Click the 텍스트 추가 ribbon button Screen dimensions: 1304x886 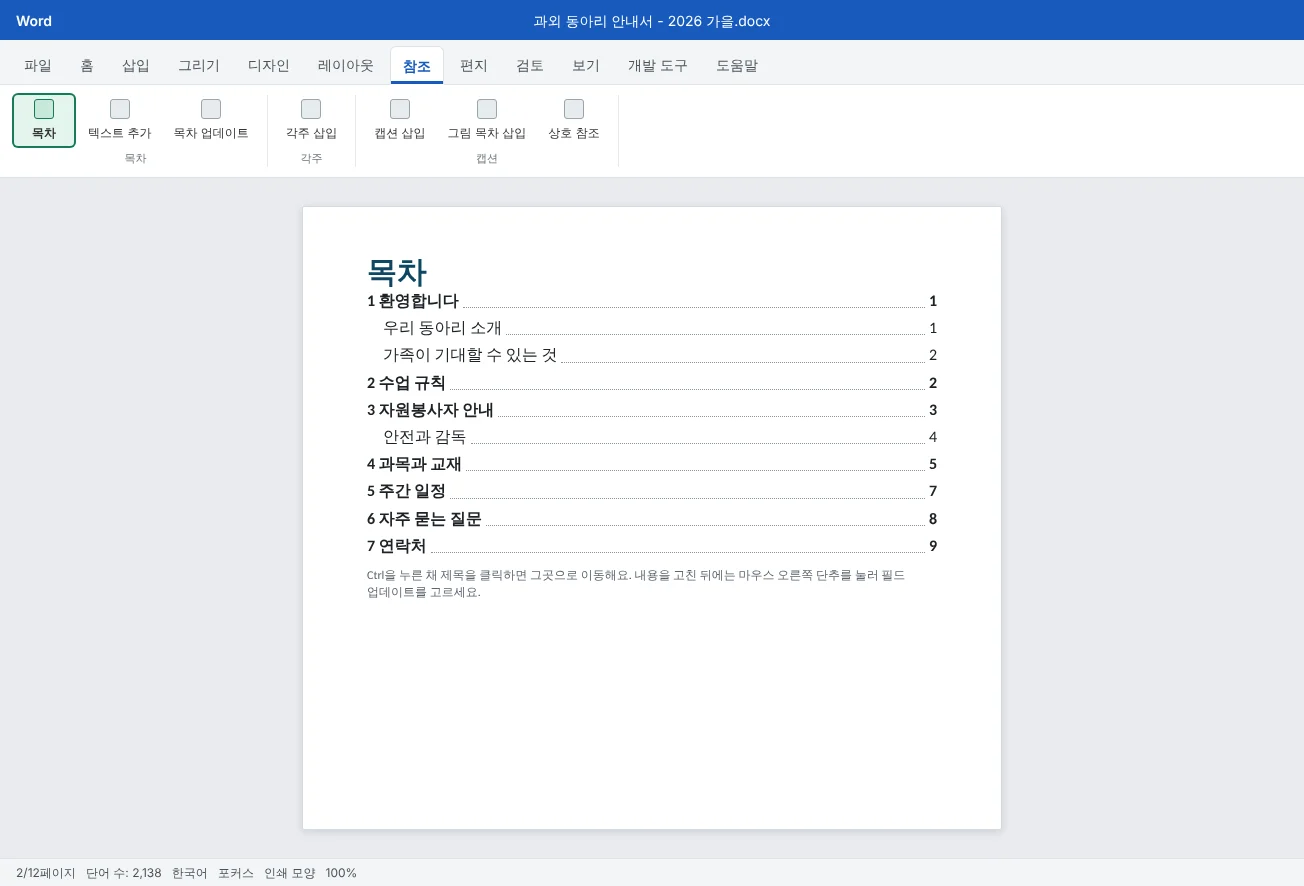[120, 120]
